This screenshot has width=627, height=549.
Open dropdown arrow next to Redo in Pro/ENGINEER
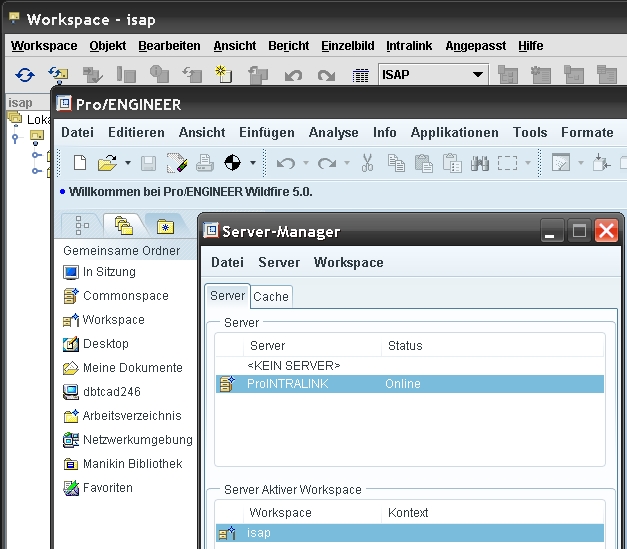pyautogui.click(x=347, y=163)
